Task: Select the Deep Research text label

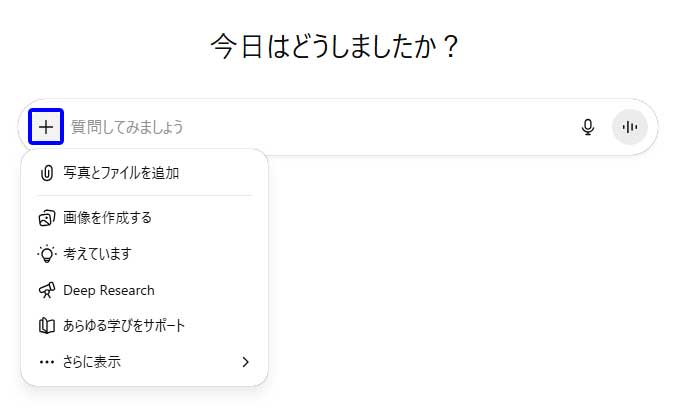Action: (x=109, y=290)
